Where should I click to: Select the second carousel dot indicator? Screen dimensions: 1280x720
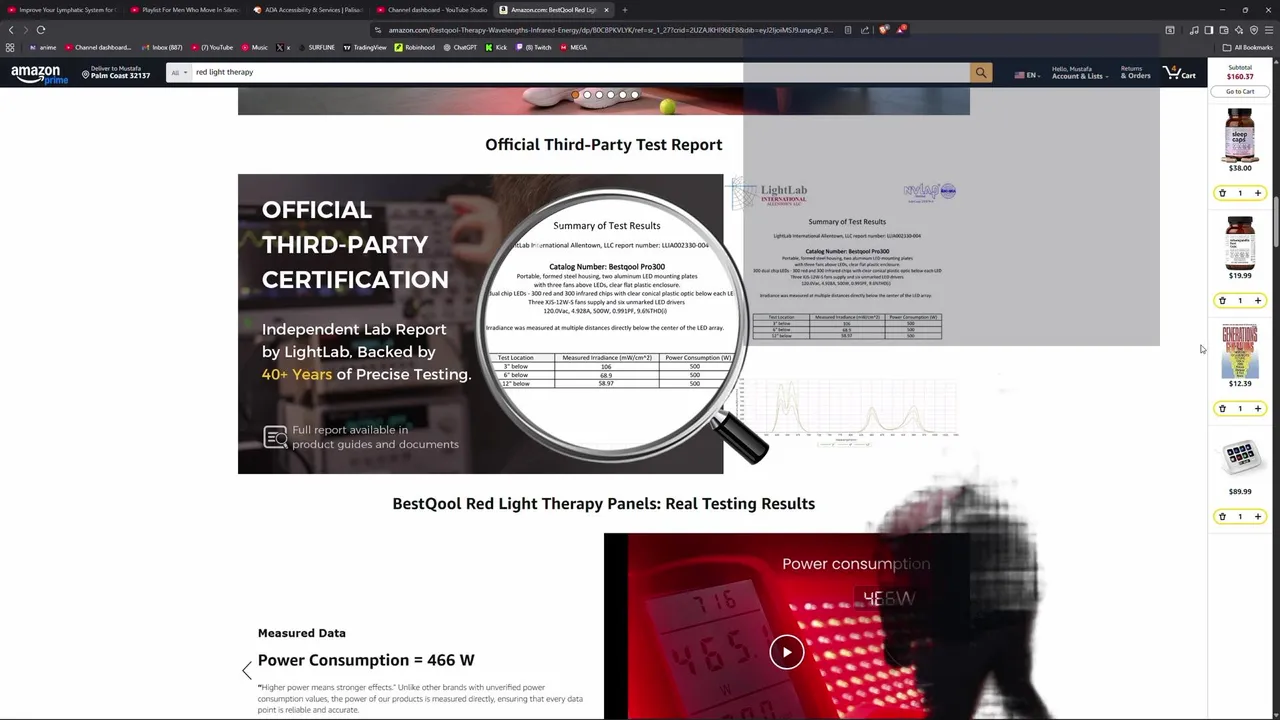pyautogui.click(x=587, y=95)
